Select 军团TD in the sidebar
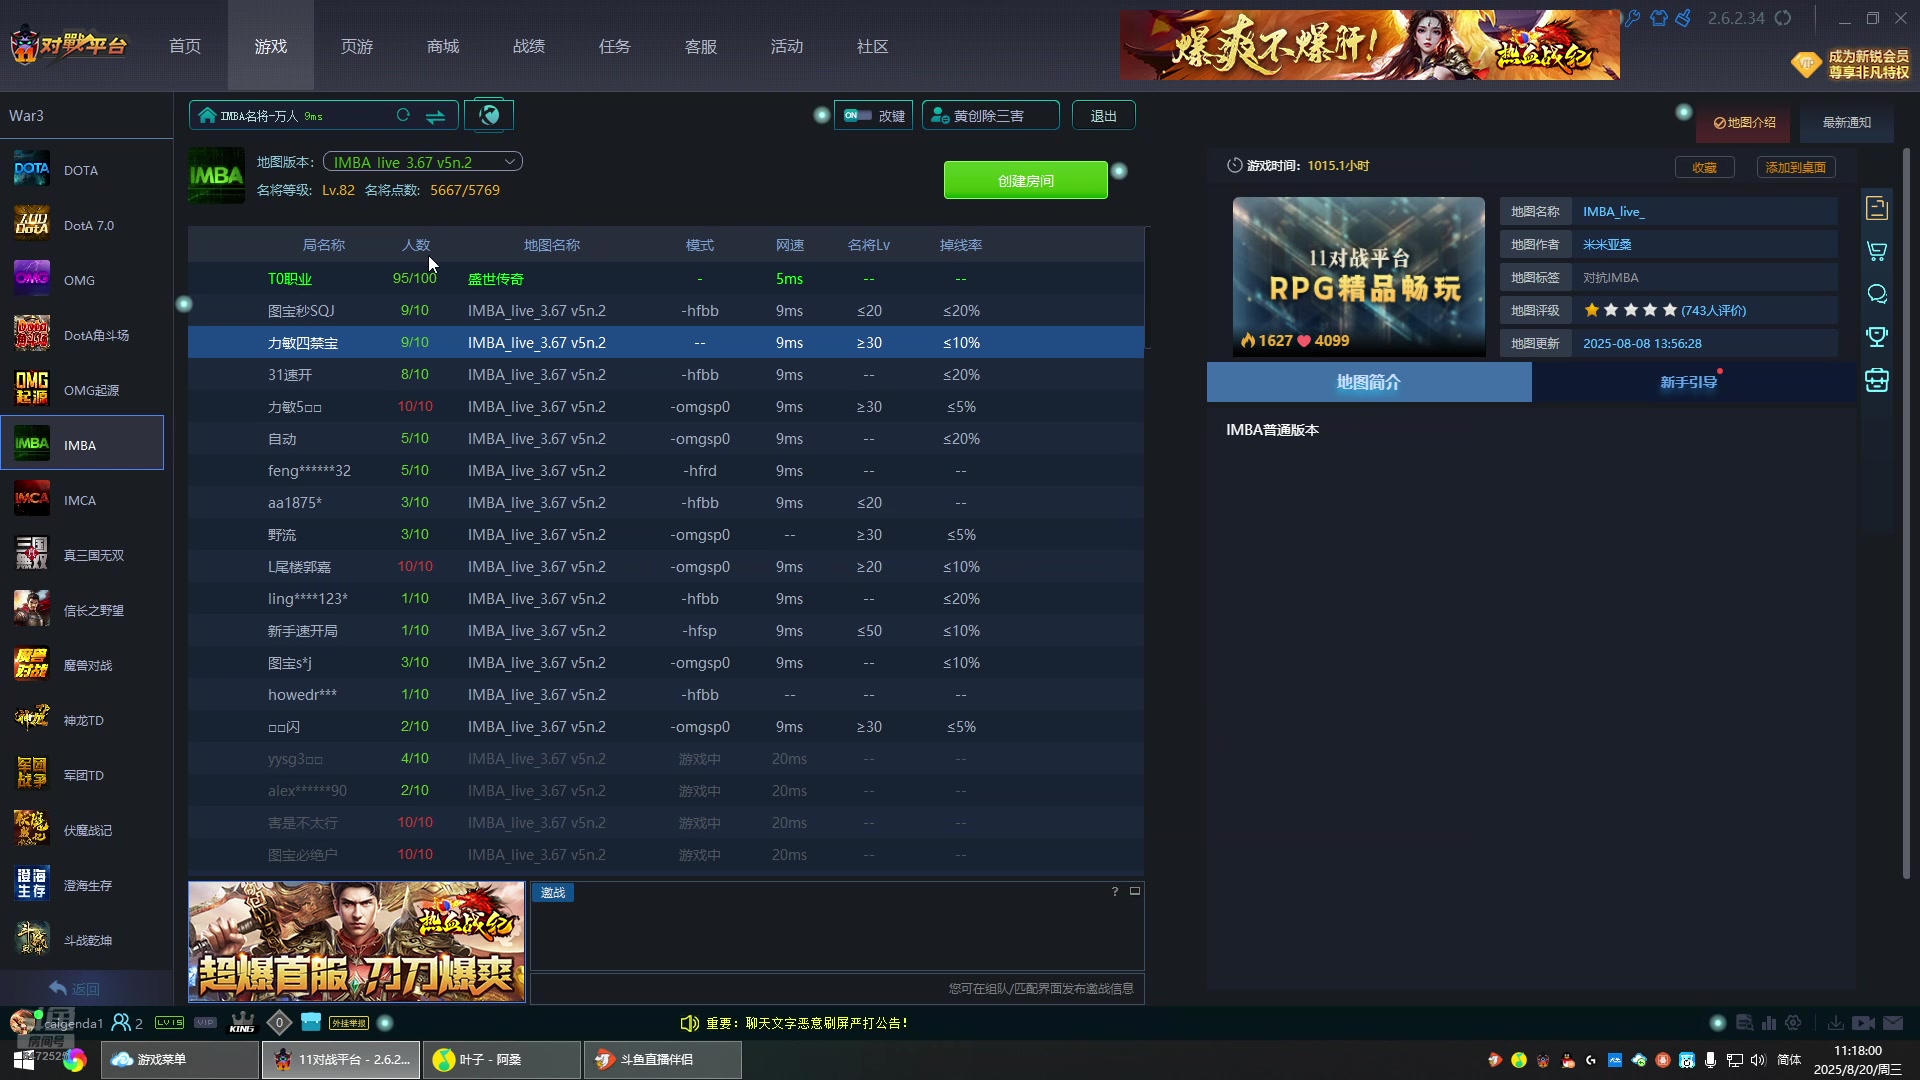1920x1080 pixels. click(82, 775)
